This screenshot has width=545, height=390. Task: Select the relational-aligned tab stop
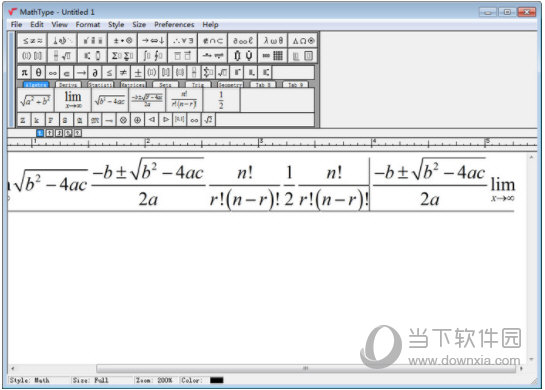click(68, 133)
